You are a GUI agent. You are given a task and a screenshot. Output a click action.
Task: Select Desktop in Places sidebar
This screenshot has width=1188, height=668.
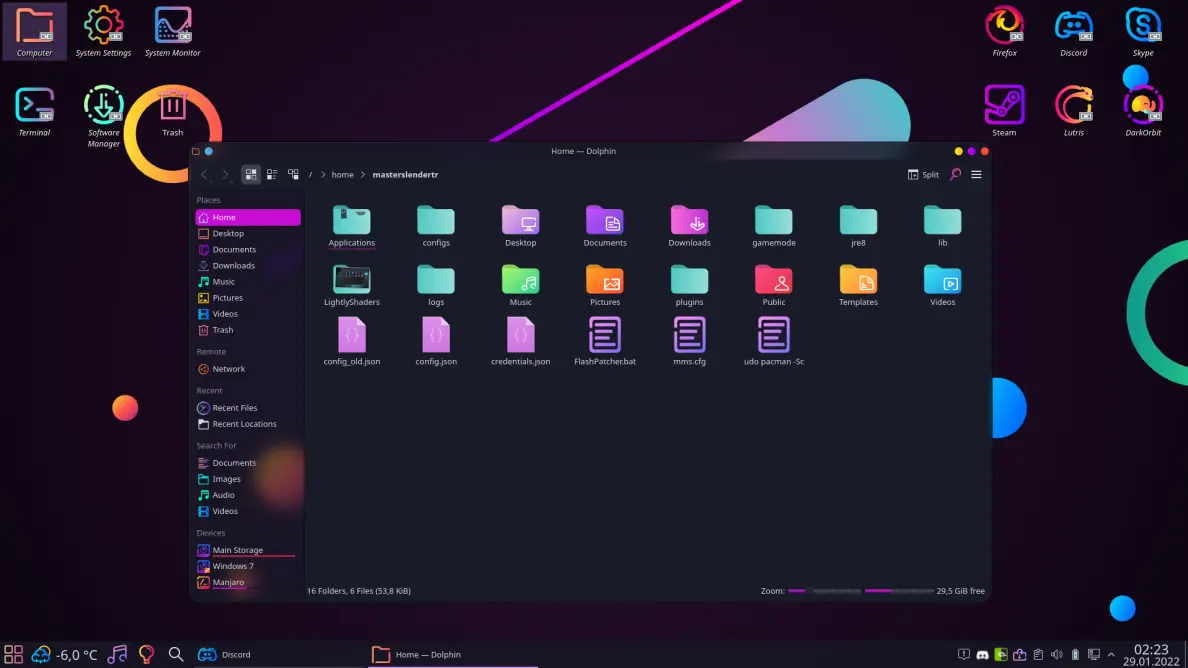pos(248,233)
